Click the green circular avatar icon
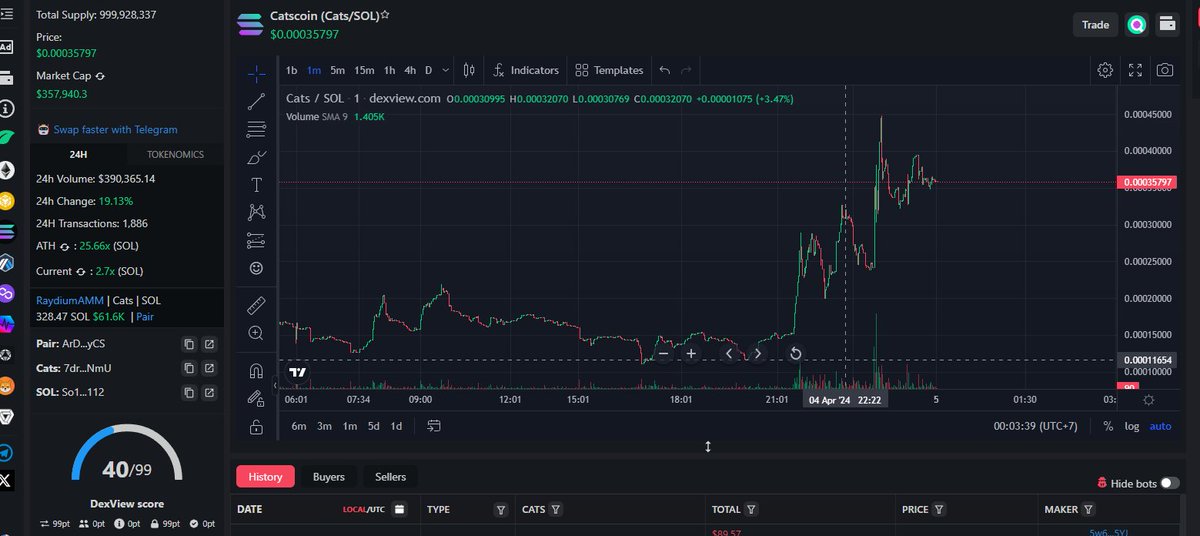 (1136, 25)
